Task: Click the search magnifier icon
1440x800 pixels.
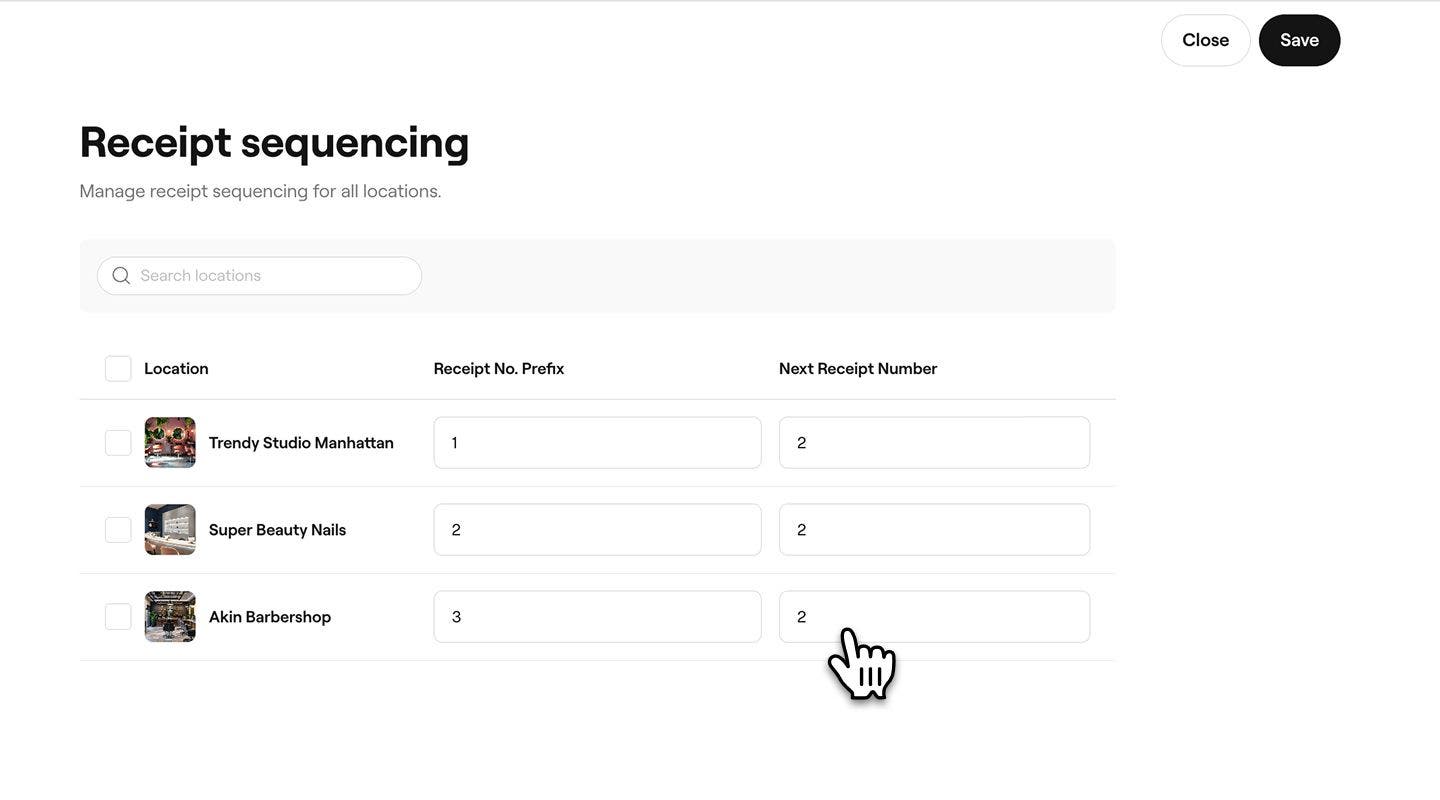Action: pyautogui.click(x=121, y=276)
